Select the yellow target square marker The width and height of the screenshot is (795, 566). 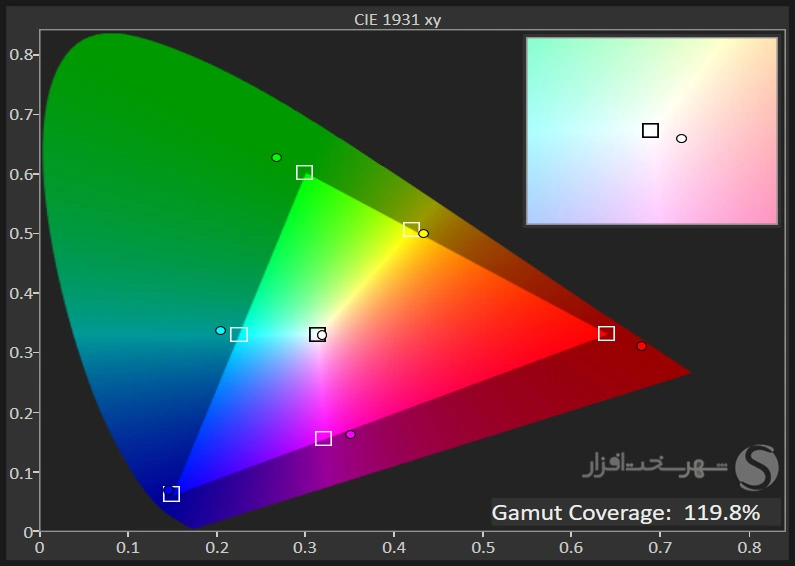point(411,229)
